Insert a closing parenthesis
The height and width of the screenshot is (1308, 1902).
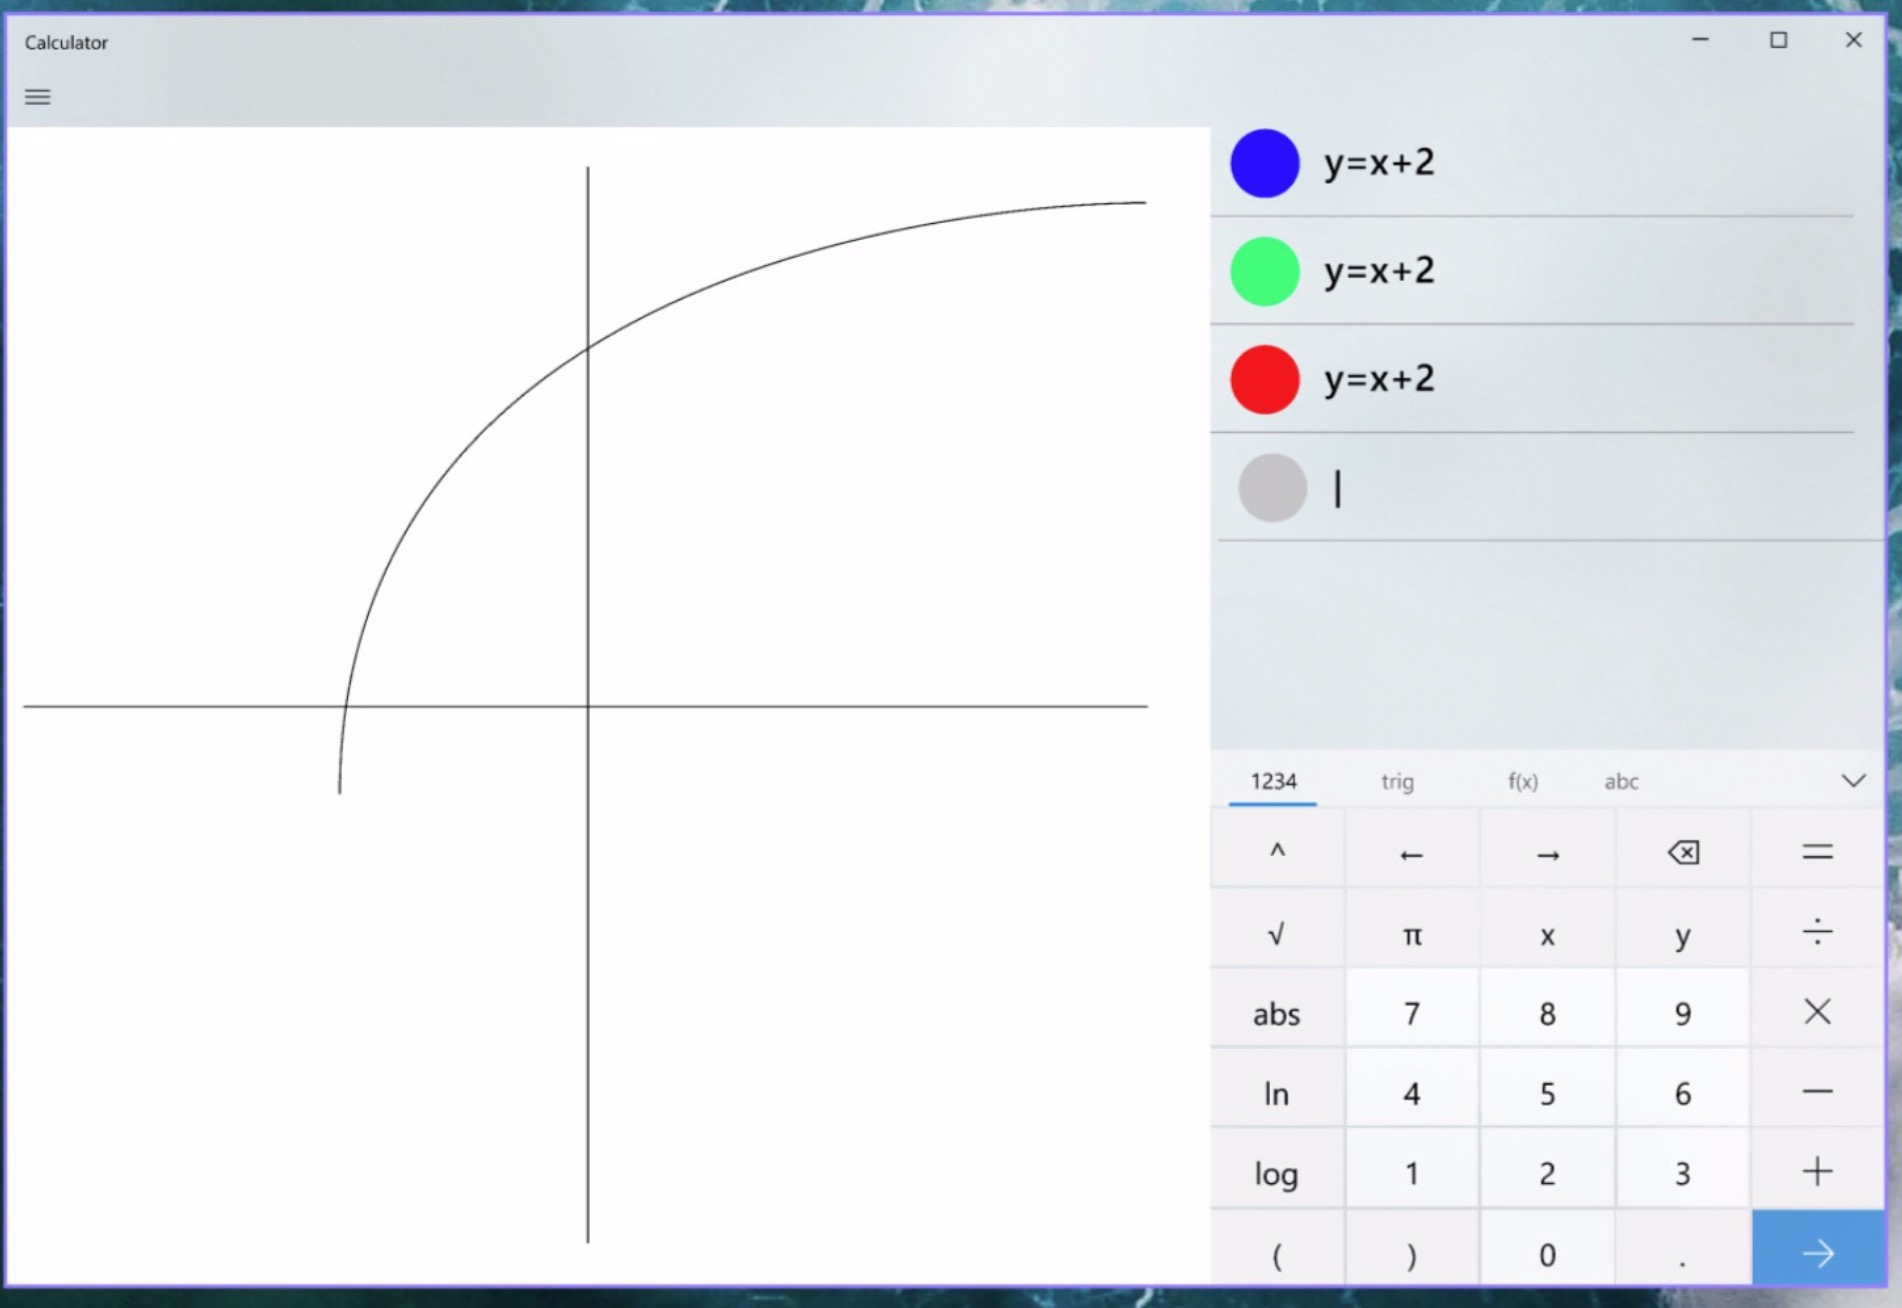(x=1412, y=1248)
